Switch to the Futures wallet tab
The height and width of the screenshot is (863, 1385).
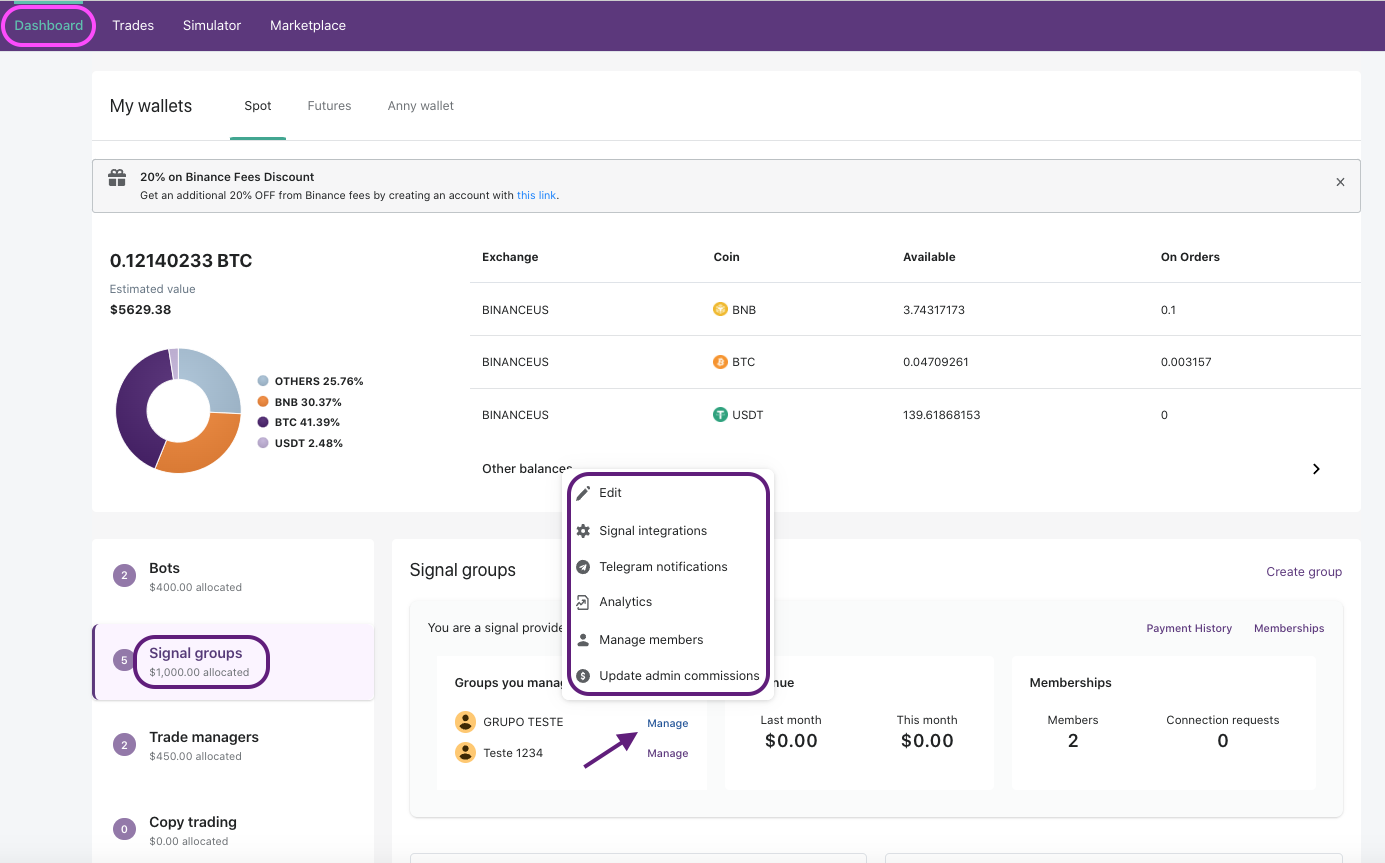pos(329,106)
